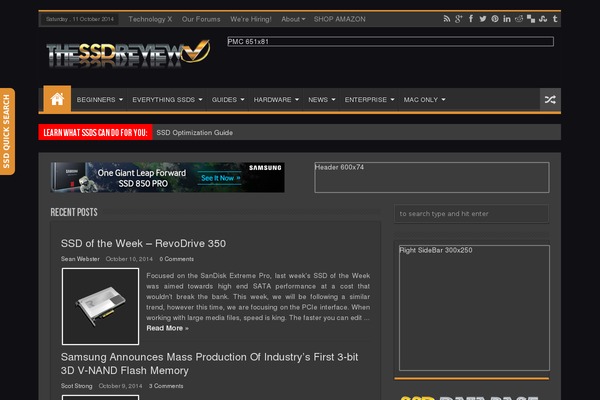The height and width of the screenshot is (400, 600).
Task: Expand the News menu
Action: click(321, 100)
